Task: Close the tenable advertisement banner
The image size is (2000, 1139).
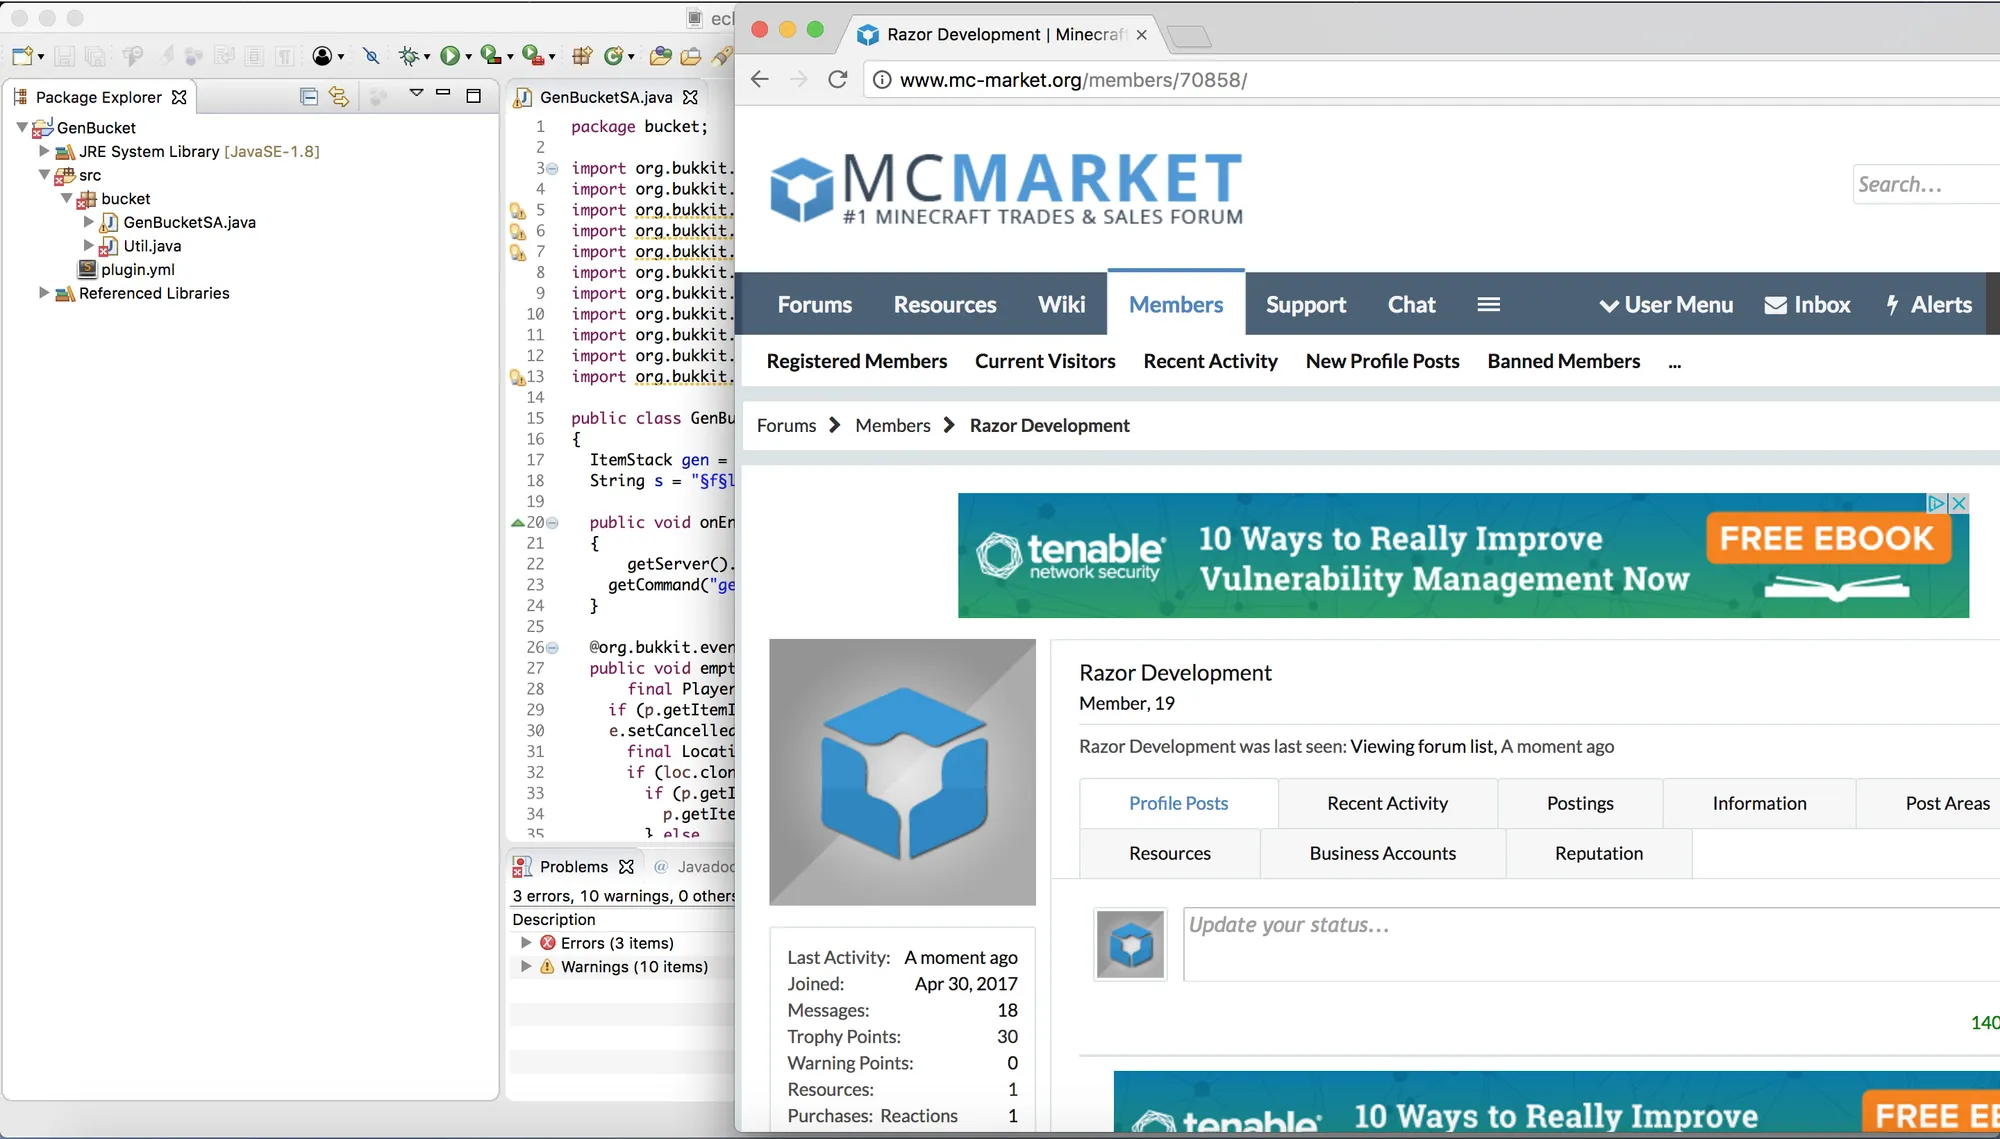Action: coord(1959,503)
